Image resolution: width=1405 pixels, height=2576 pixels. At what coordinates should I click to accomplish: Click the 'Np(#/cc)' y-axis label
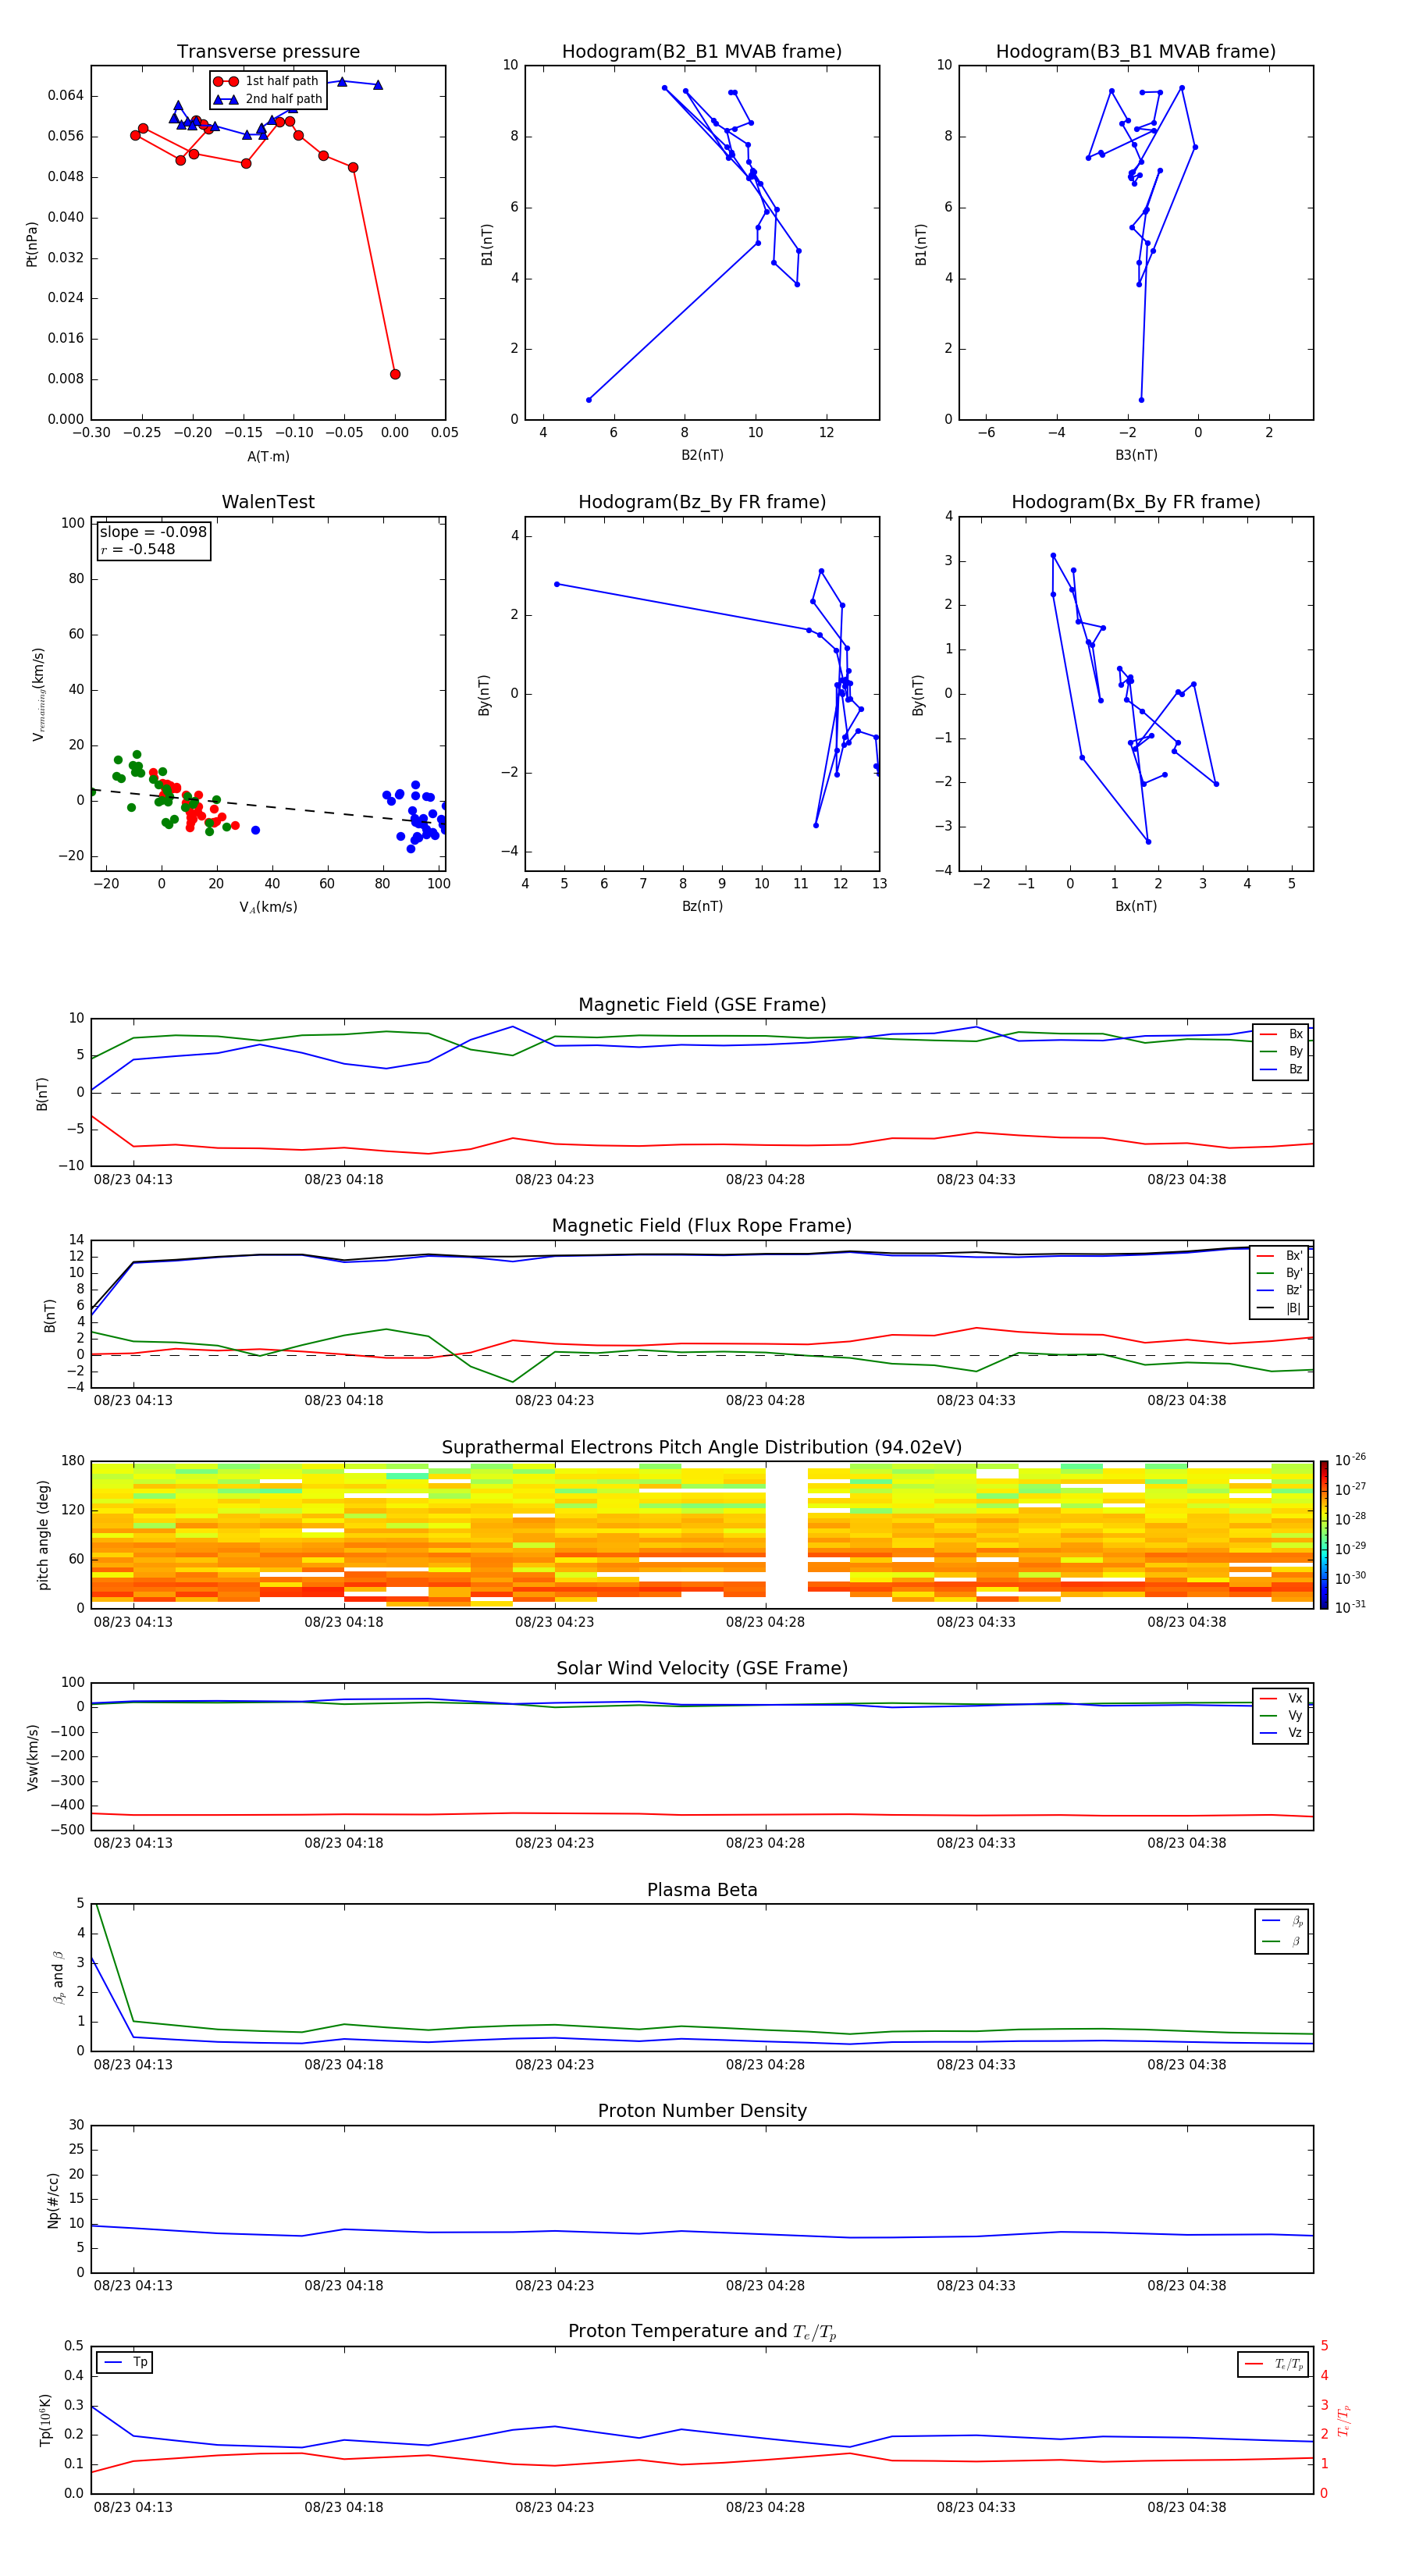coord(53,2200)
